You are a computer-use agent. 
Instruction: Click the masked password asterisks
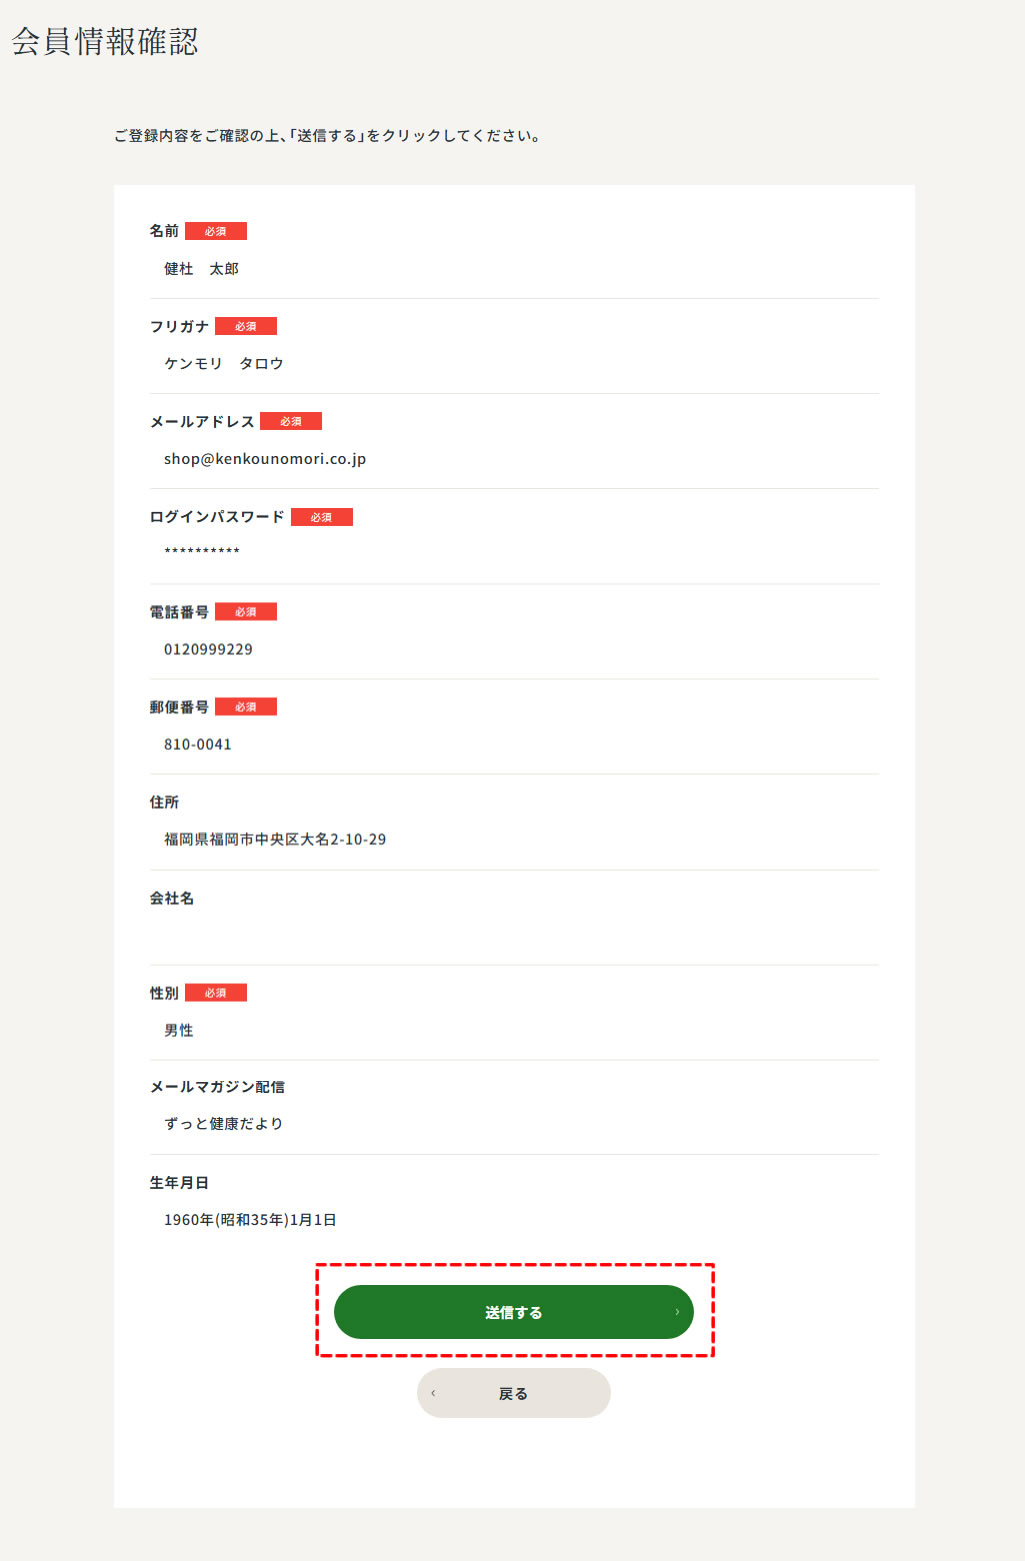[x=202, y=551]
